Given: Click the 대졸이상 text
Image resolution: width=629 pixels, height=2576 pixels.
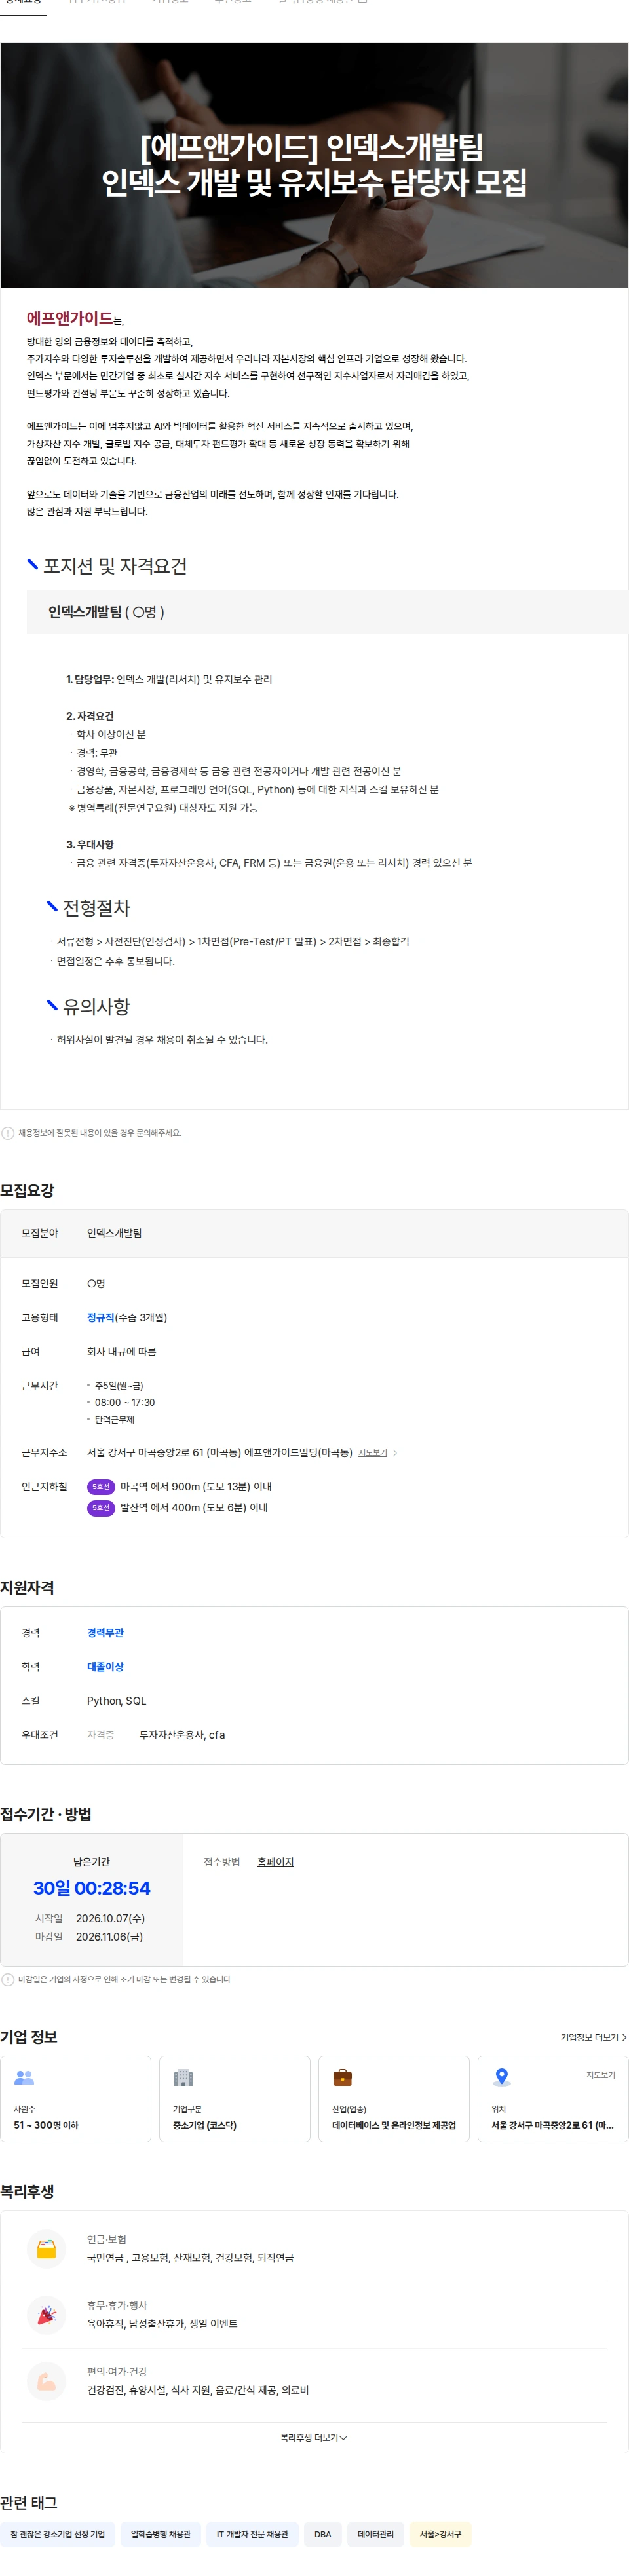Looking at the screenshot, I should (x=105, y=1667).
